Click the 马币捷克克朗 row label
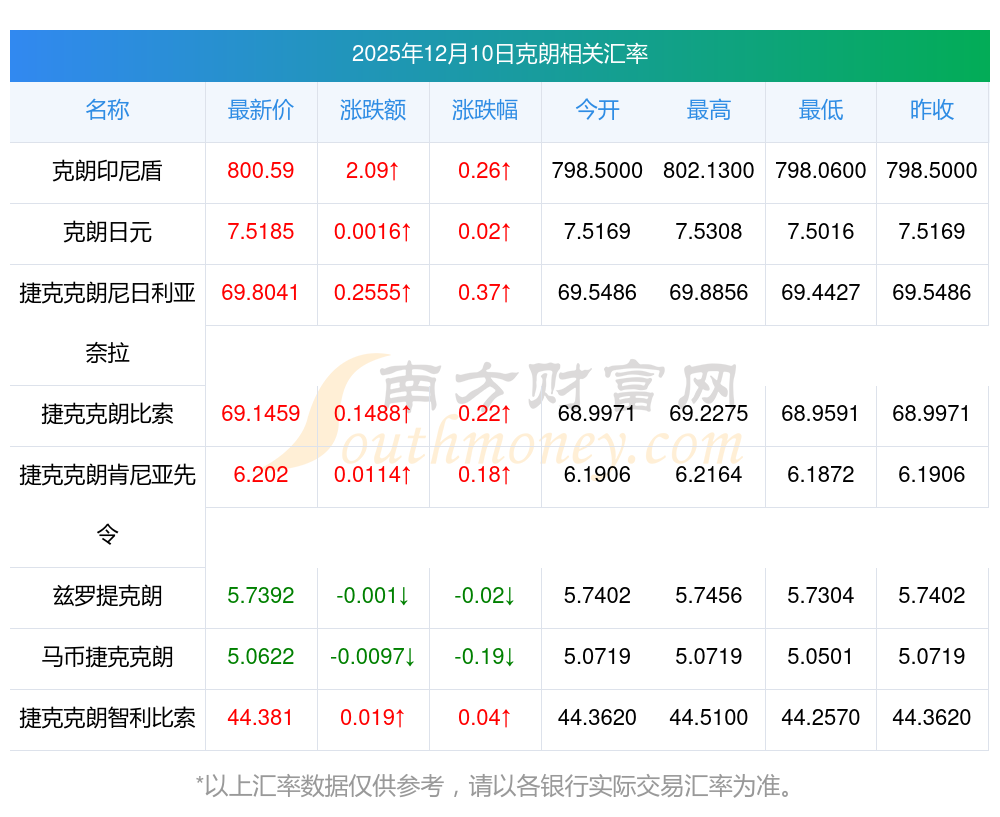The image size is (1000, 817). (107, 656)
